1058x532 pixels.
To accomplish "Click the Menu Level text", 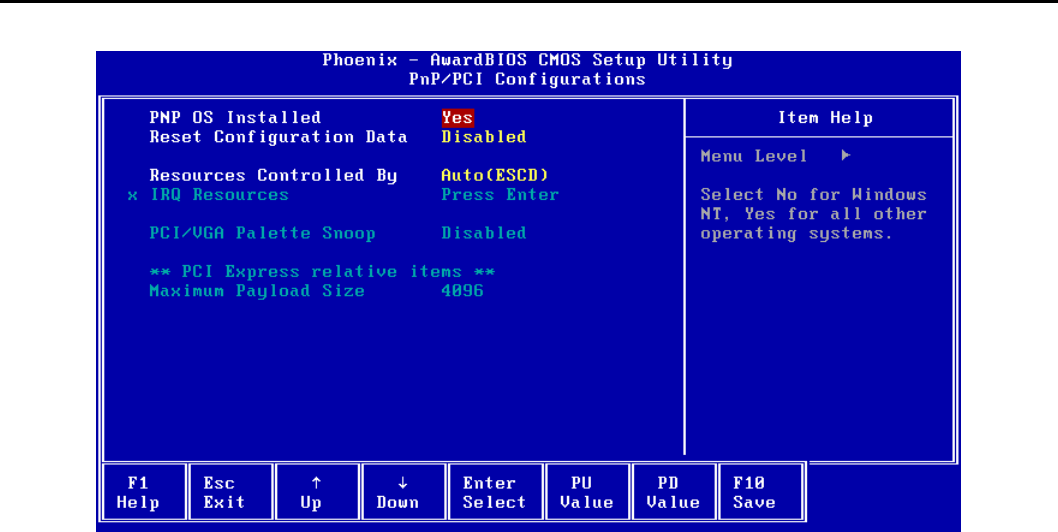I will click(x=754, y=157).
